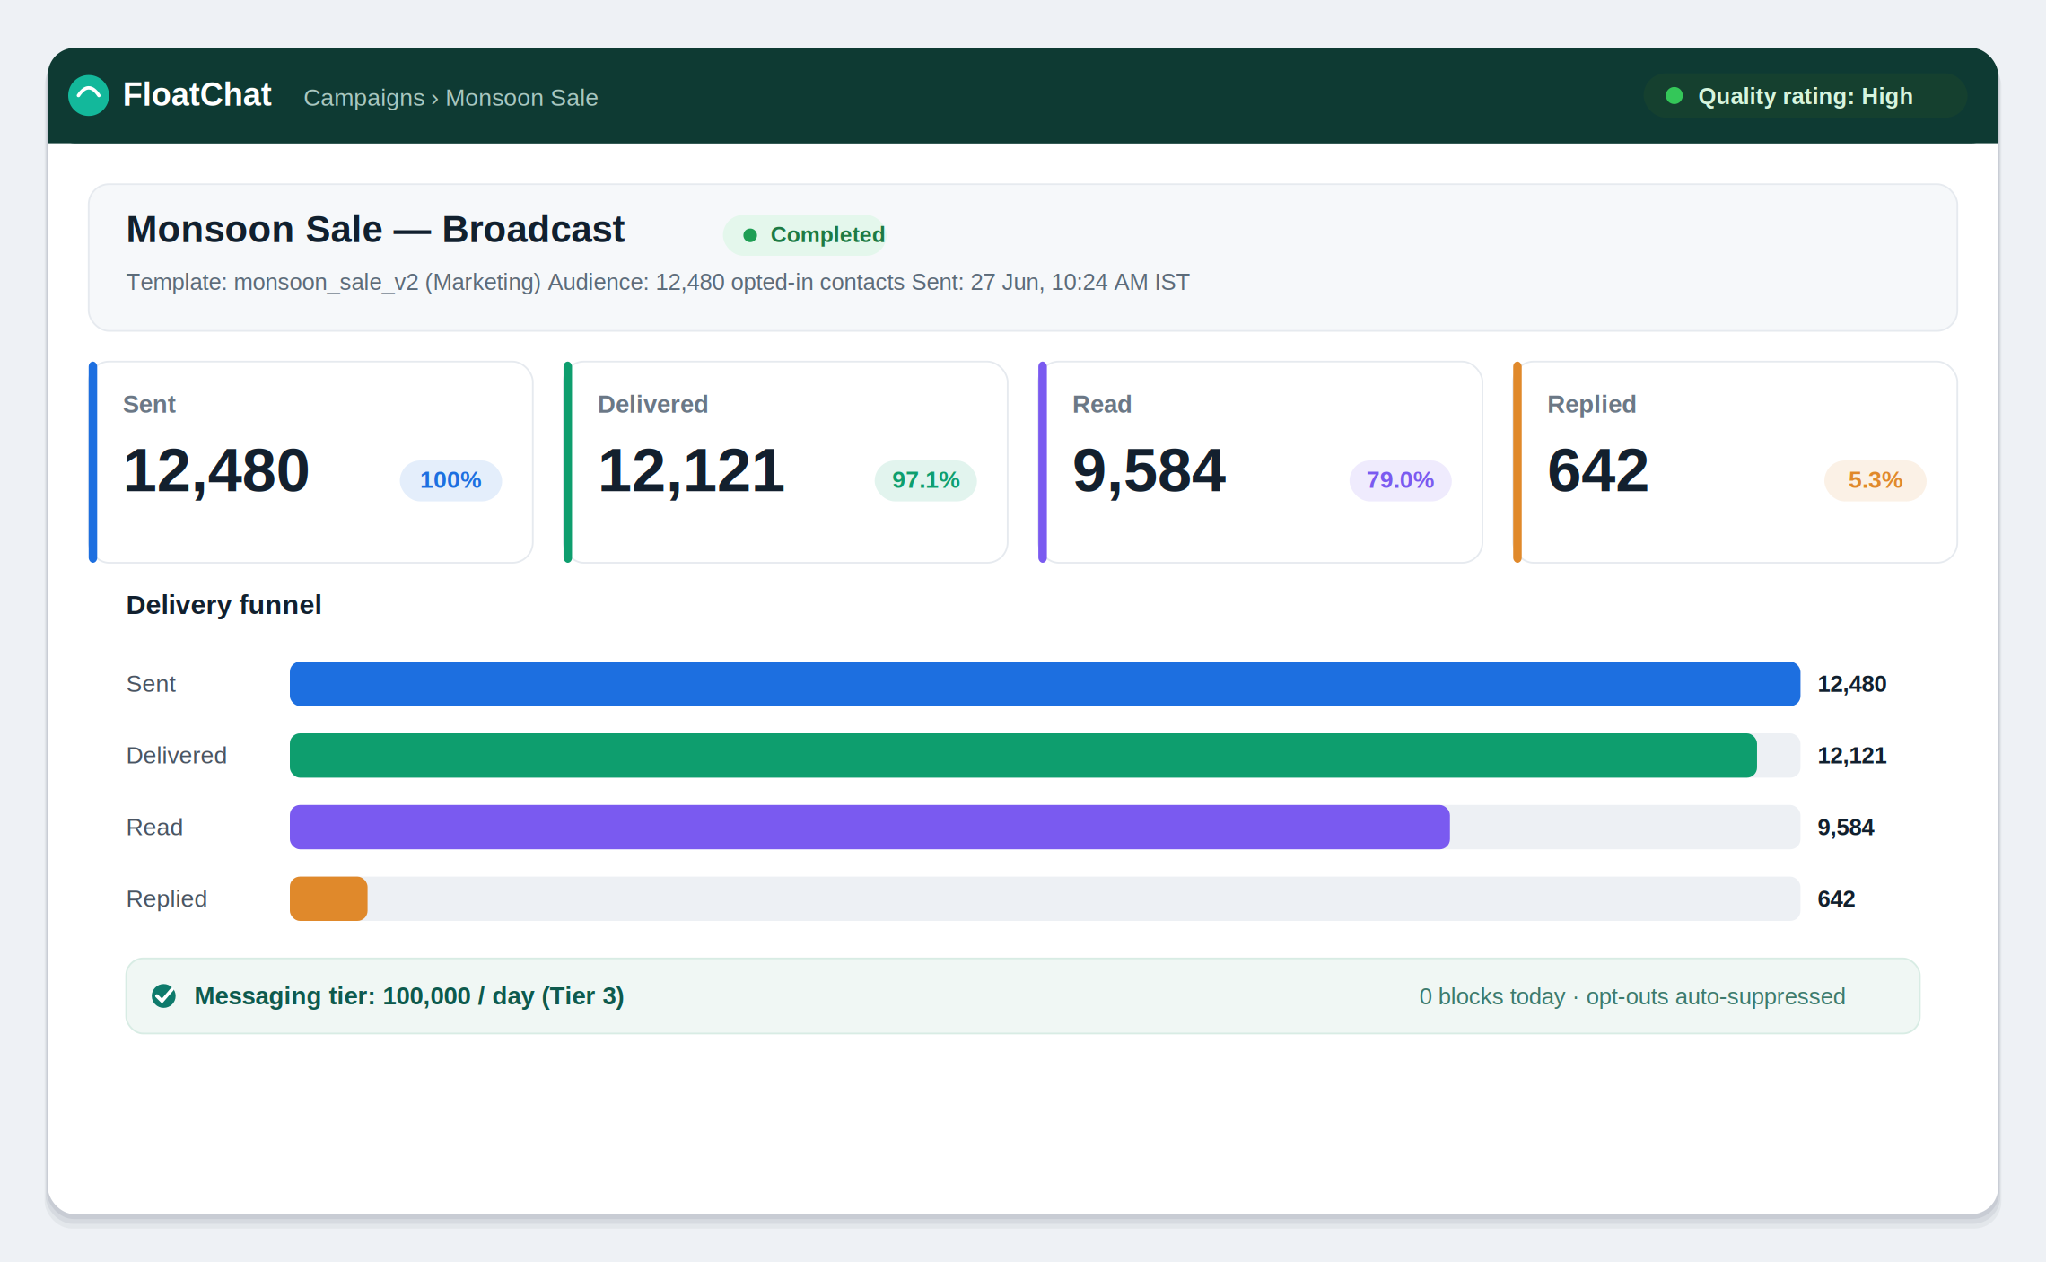Click the 9,584 value beside Read bar
This screenshot has height=1262, width=2046.
pyautogui.click(x=1845, y=827)
